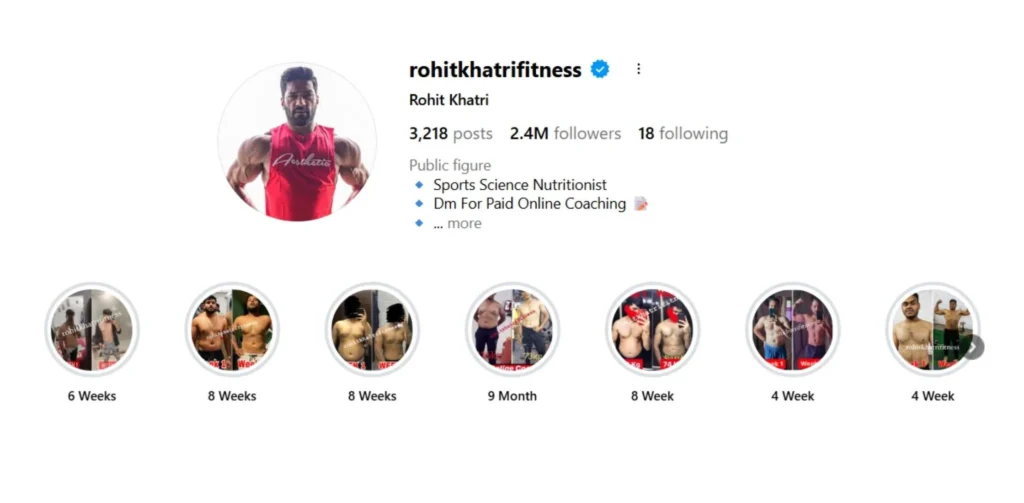Click the Public figure category text
This screenshot has width=1024, height=503.
tap(450, 165)
